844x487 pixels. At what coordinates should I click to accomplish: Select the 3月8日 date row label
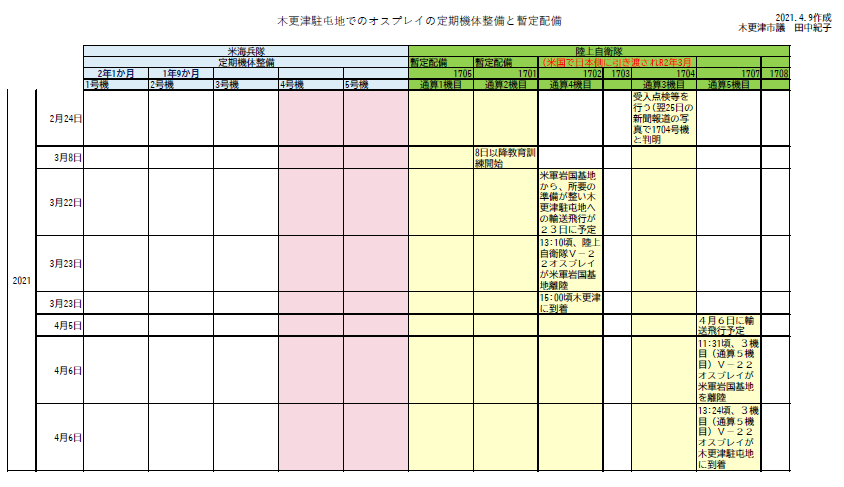tap(68, 158)
